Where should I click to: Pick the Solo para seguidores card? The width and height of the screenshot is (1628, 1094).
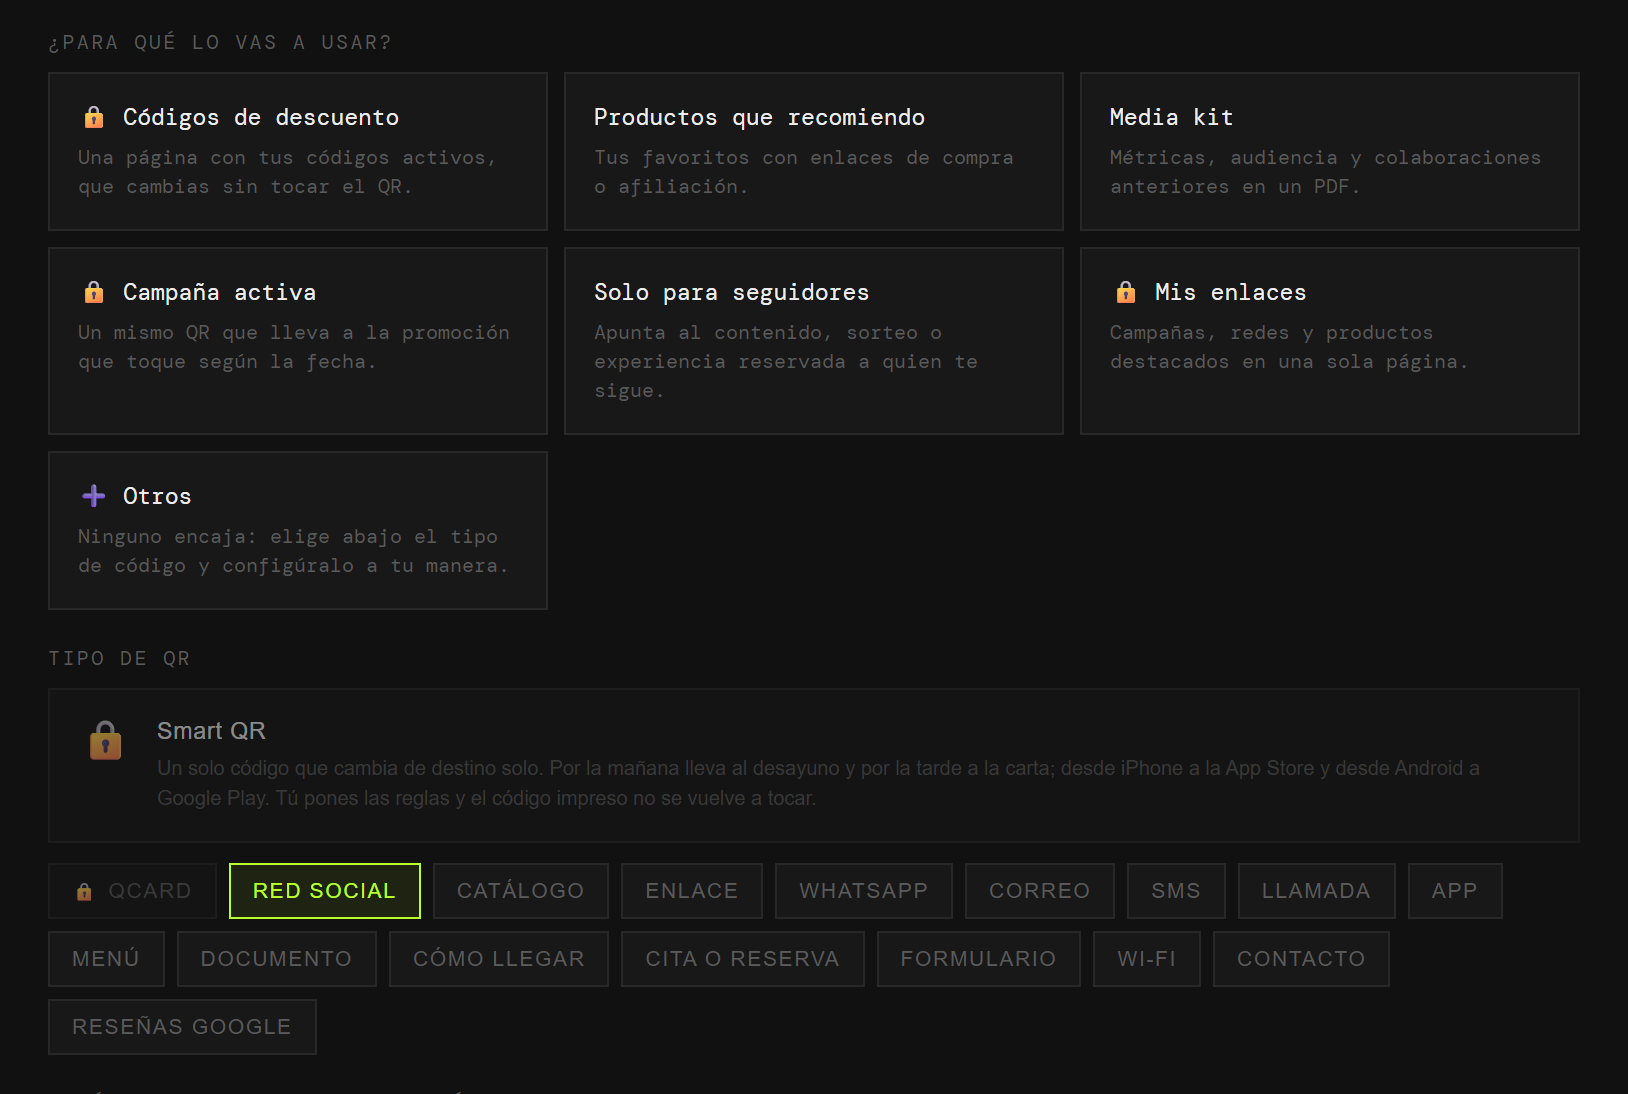pos(814,341)
